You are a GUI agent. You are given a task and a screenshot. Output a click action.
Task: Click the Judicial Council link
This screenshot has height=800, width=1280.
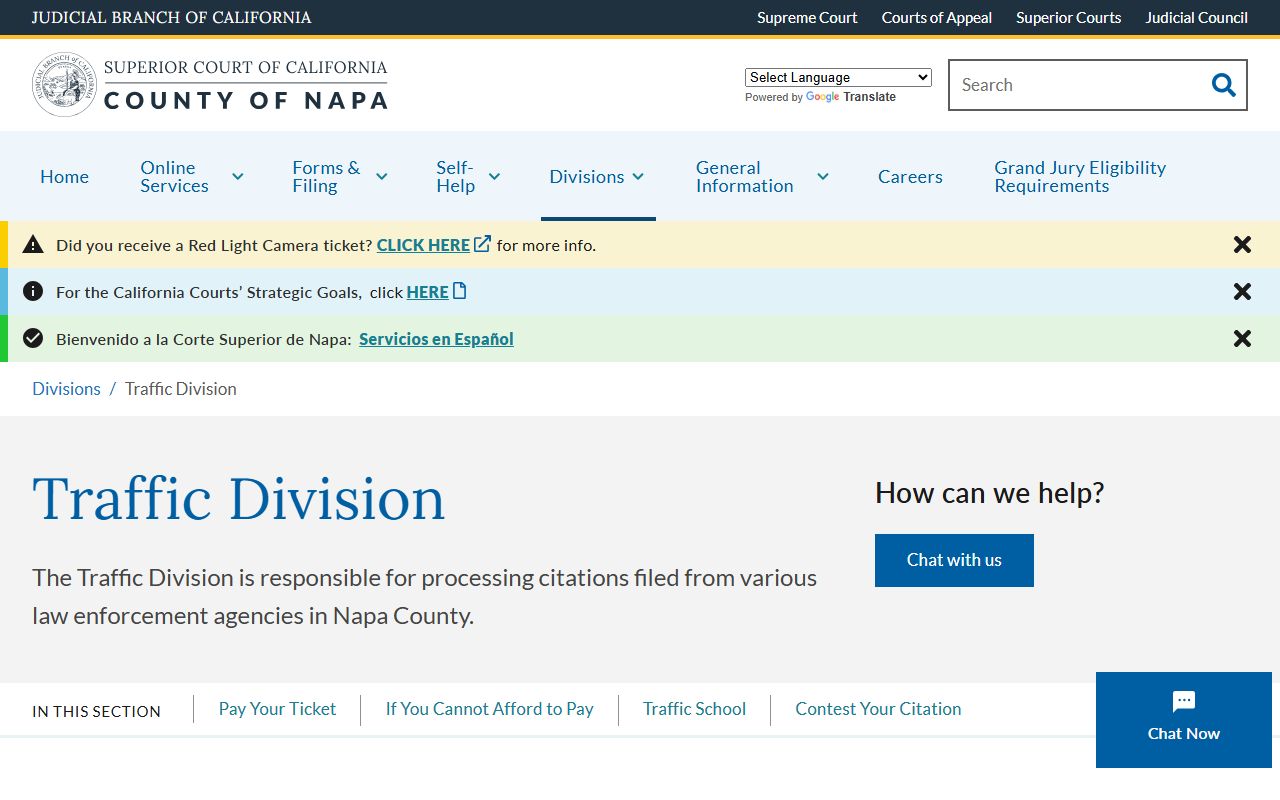coord(1196,17)
